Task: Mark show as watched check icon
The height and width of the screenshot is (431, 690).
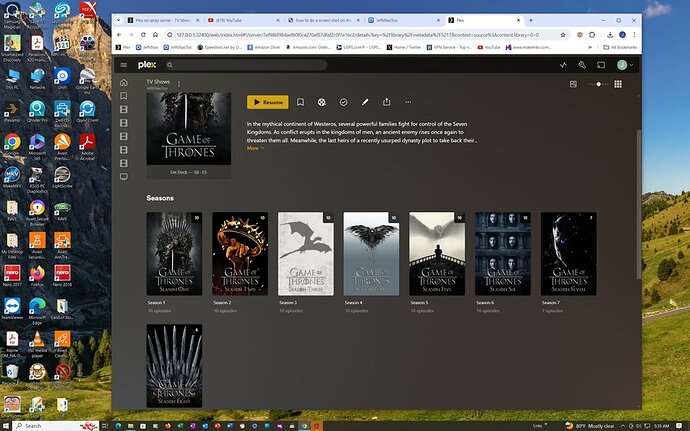Action: coord(343,102)
